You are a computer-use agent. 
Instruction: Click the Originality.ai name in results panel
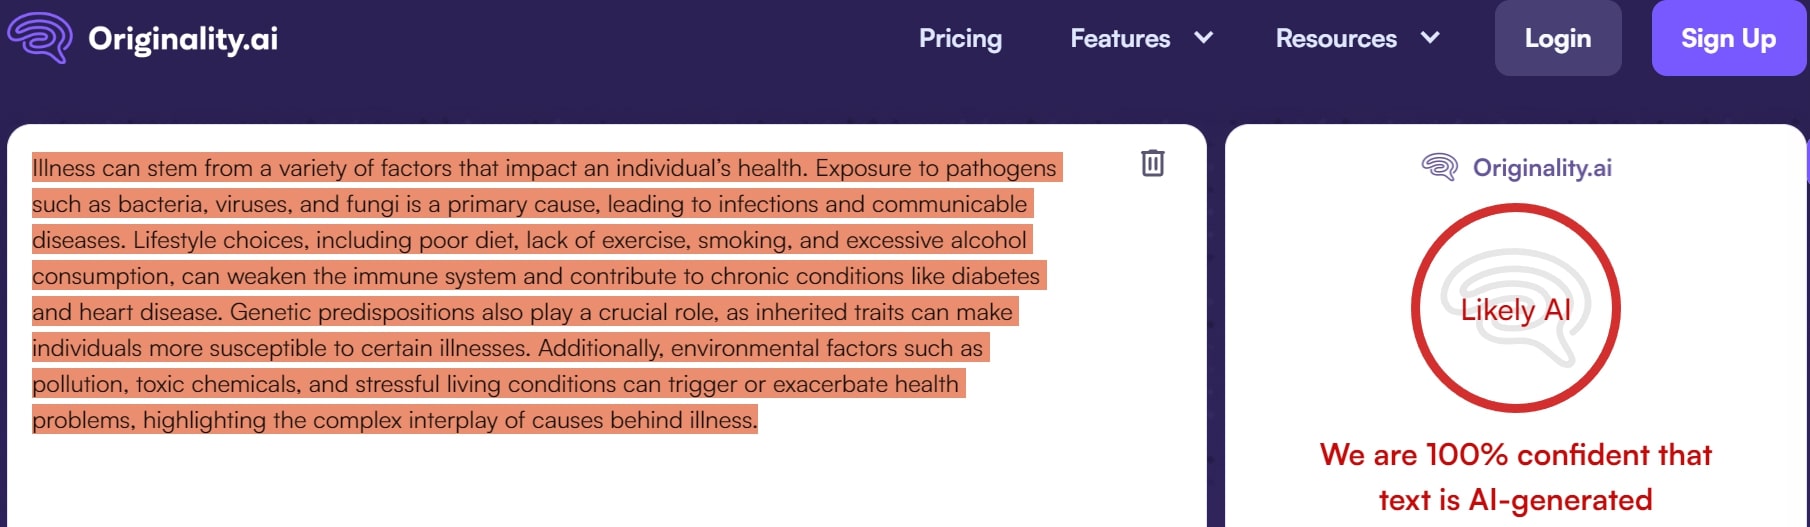[x=1542, y=167]
